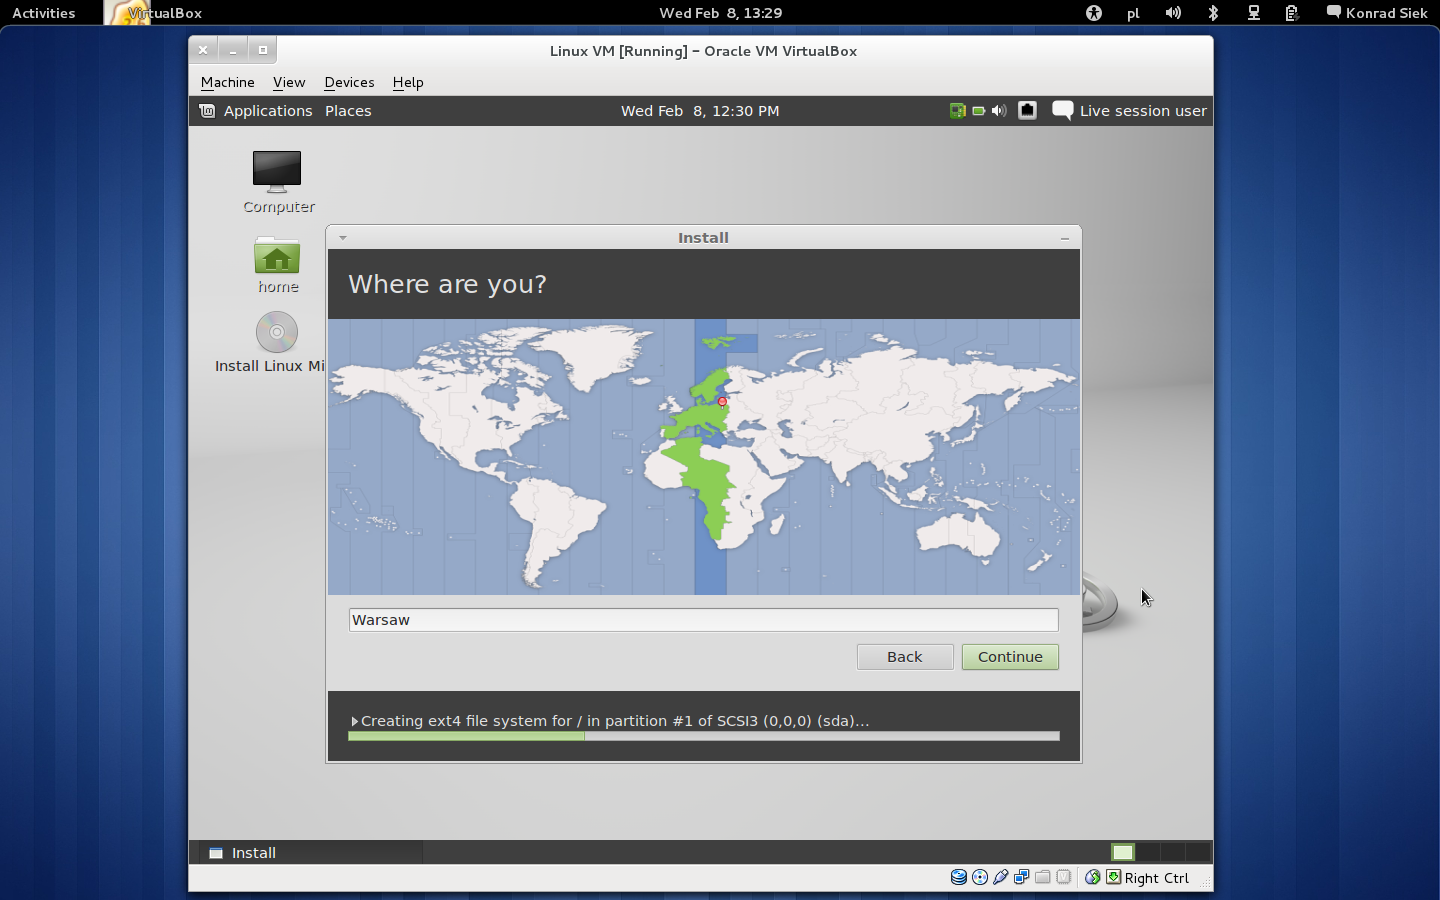Open the Devices menu
Screen dimensions: 1440x900
coord(349,82)
